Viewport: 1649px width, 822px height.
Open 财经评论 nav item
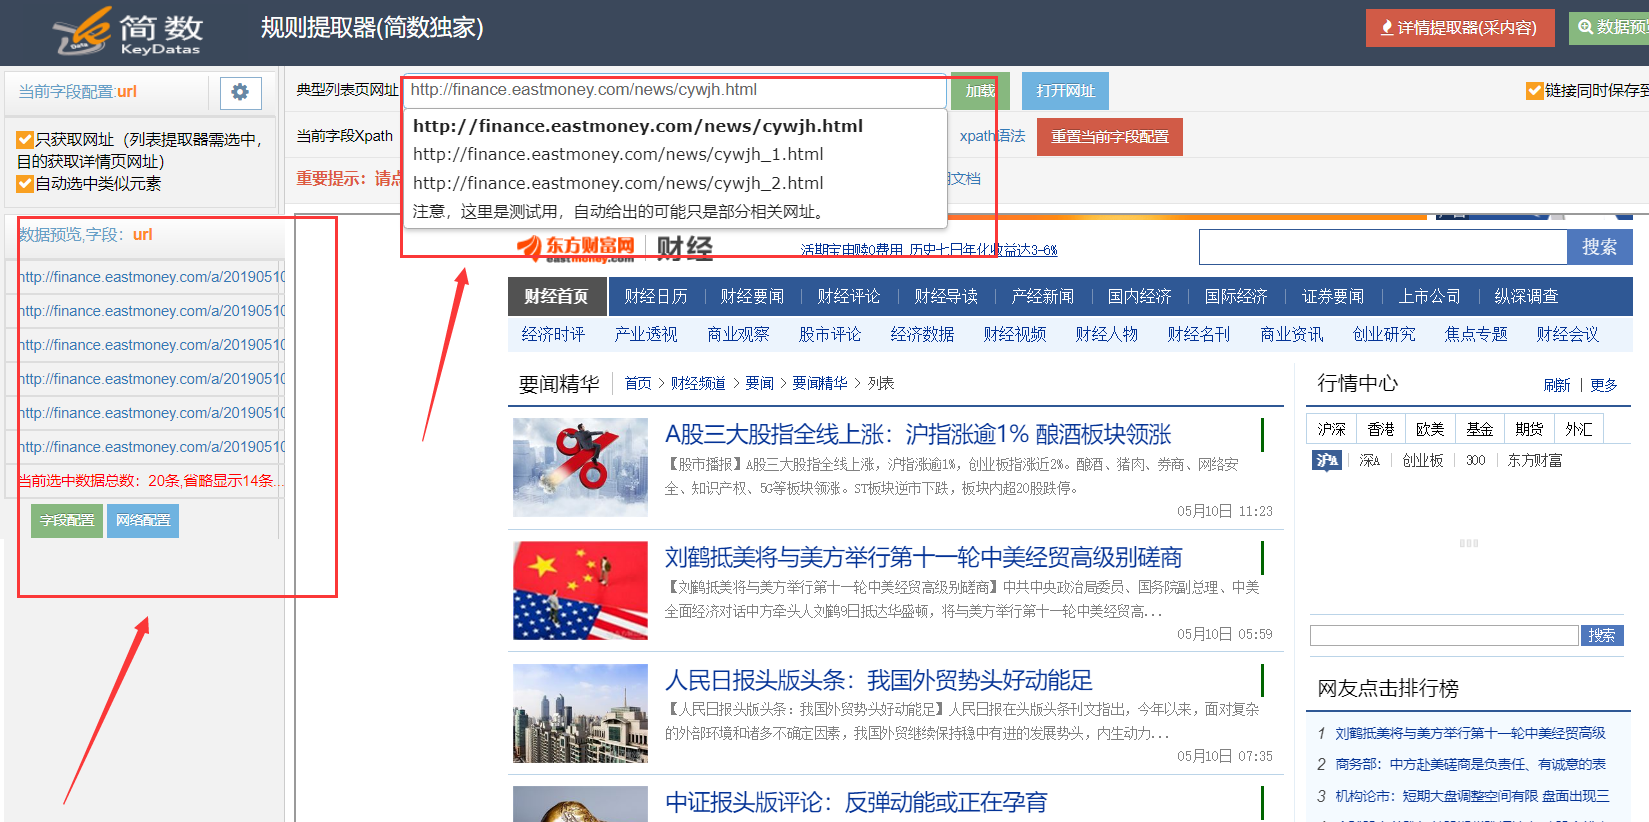tap(849, 297)
